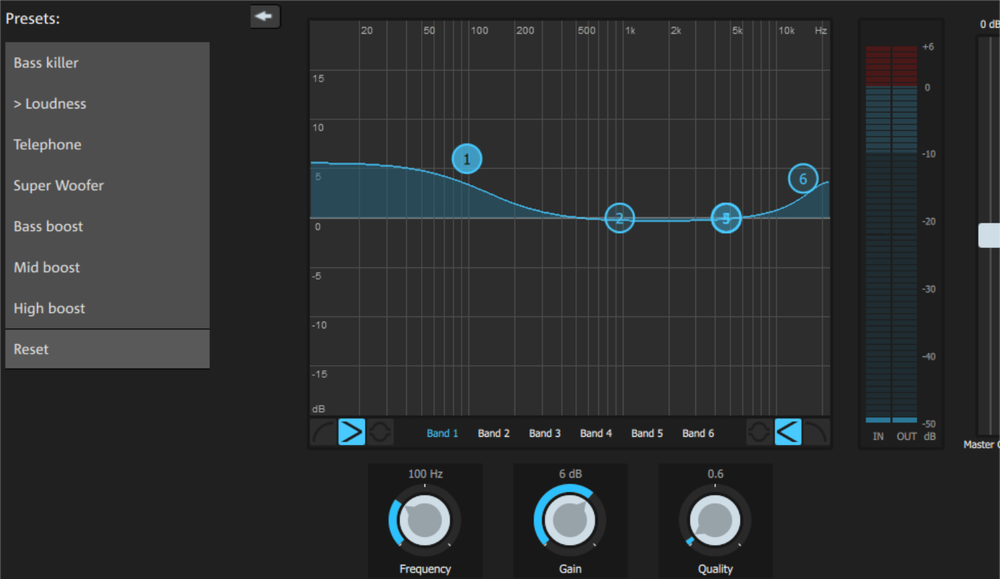Select the left peak filter icon beside low-shelf

[x=381, y=432]
